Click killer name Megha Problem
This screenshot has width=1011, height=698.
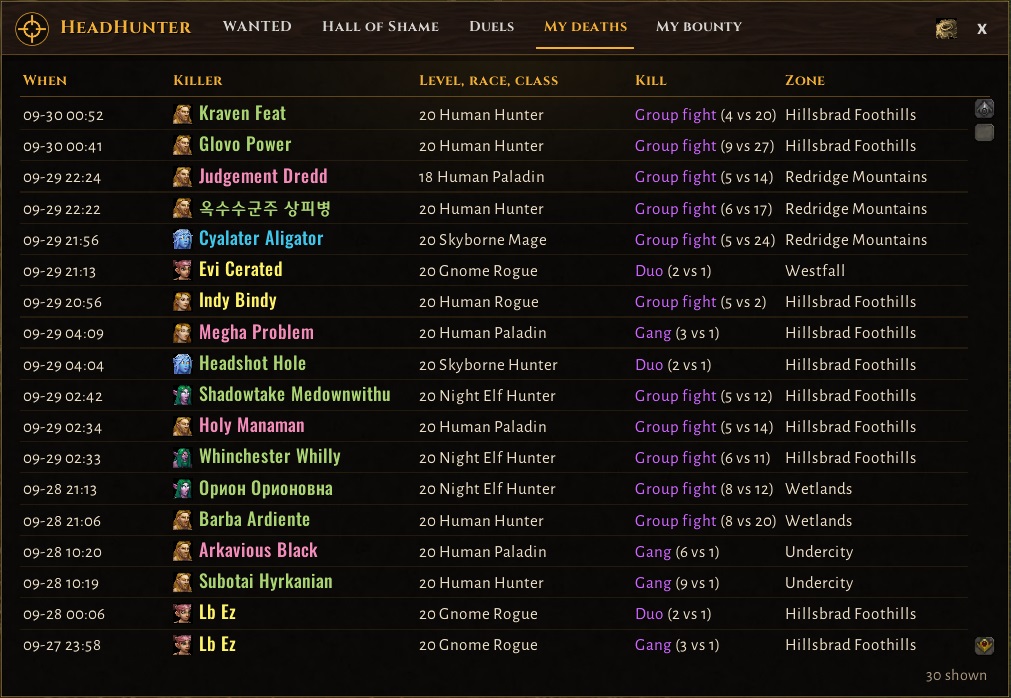[256, 333]
